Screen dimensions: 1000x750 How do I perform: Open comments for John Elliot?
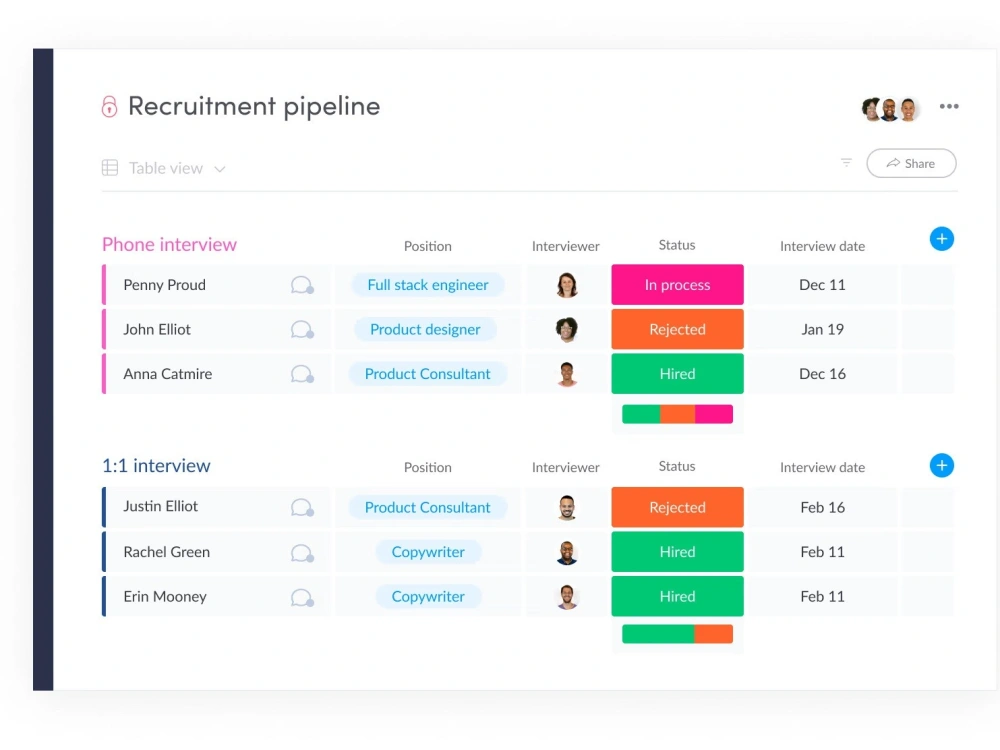tap(302, 330)
